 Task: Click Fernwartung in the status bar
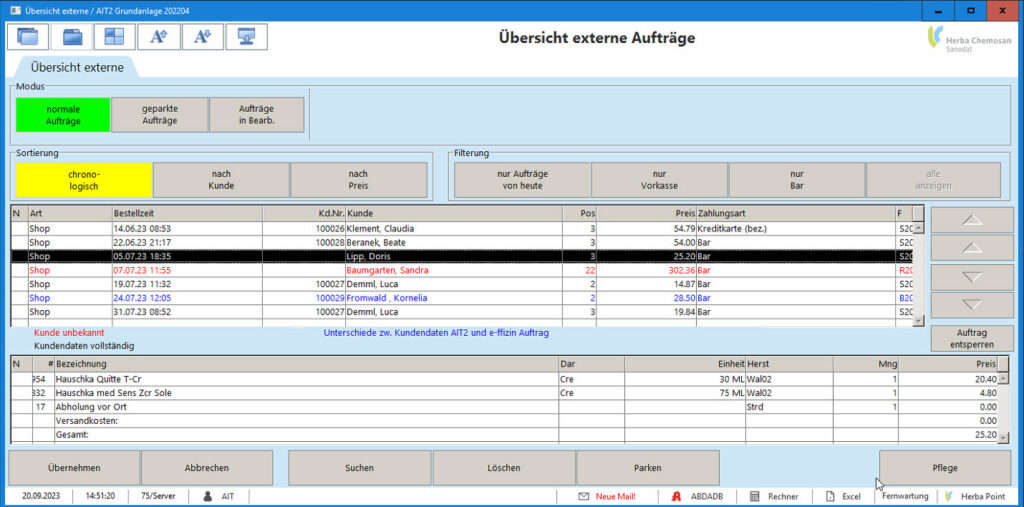pos(904,497)
